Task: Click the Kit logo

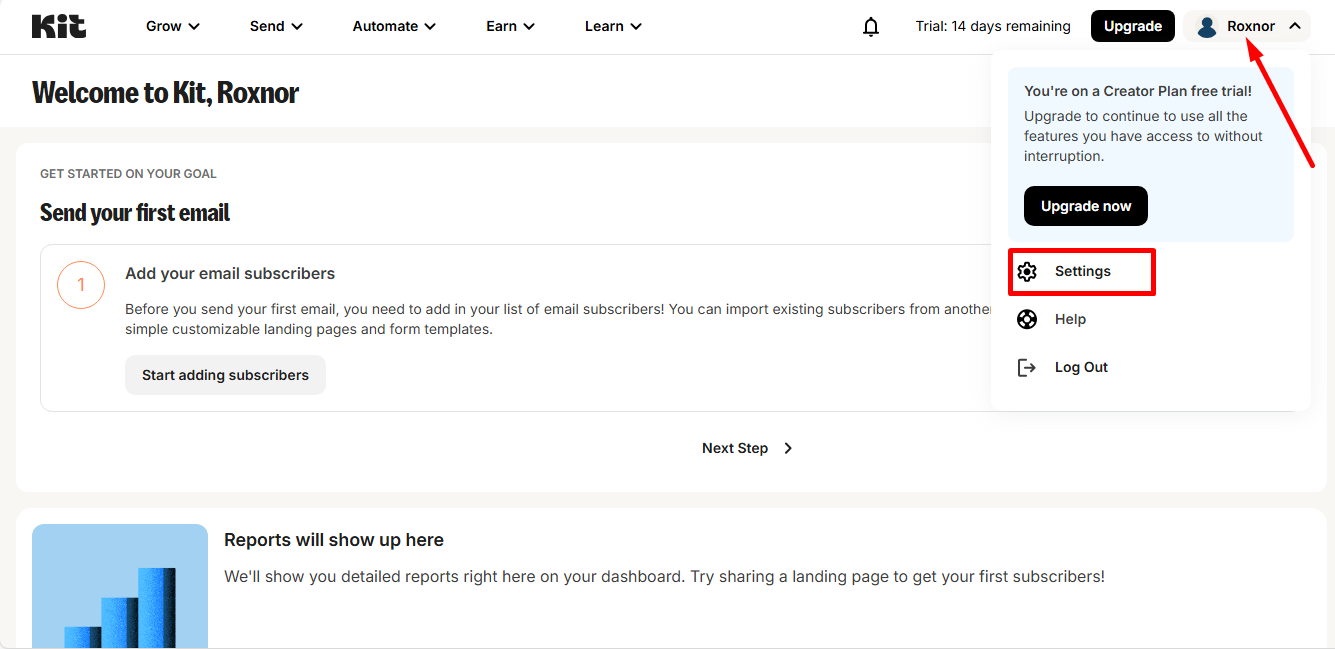Action: coord(57,26)
